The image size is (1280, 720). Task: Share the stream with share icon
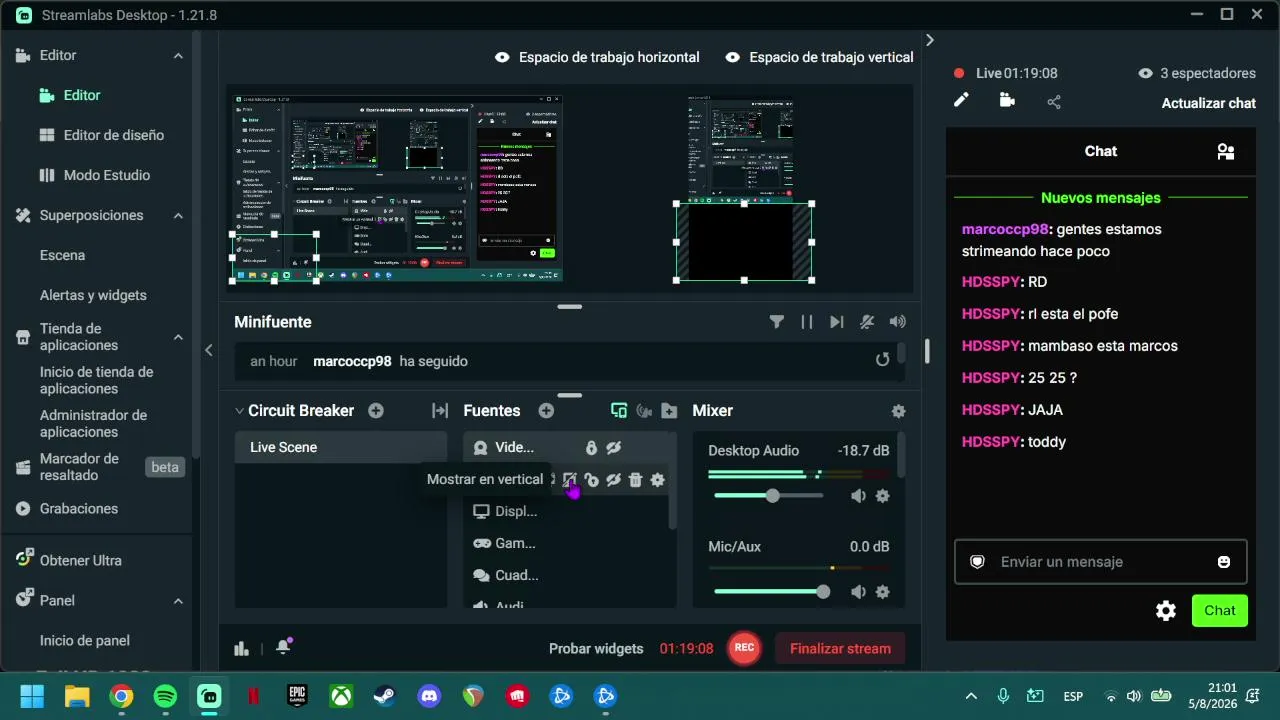tap(1054, 102)
